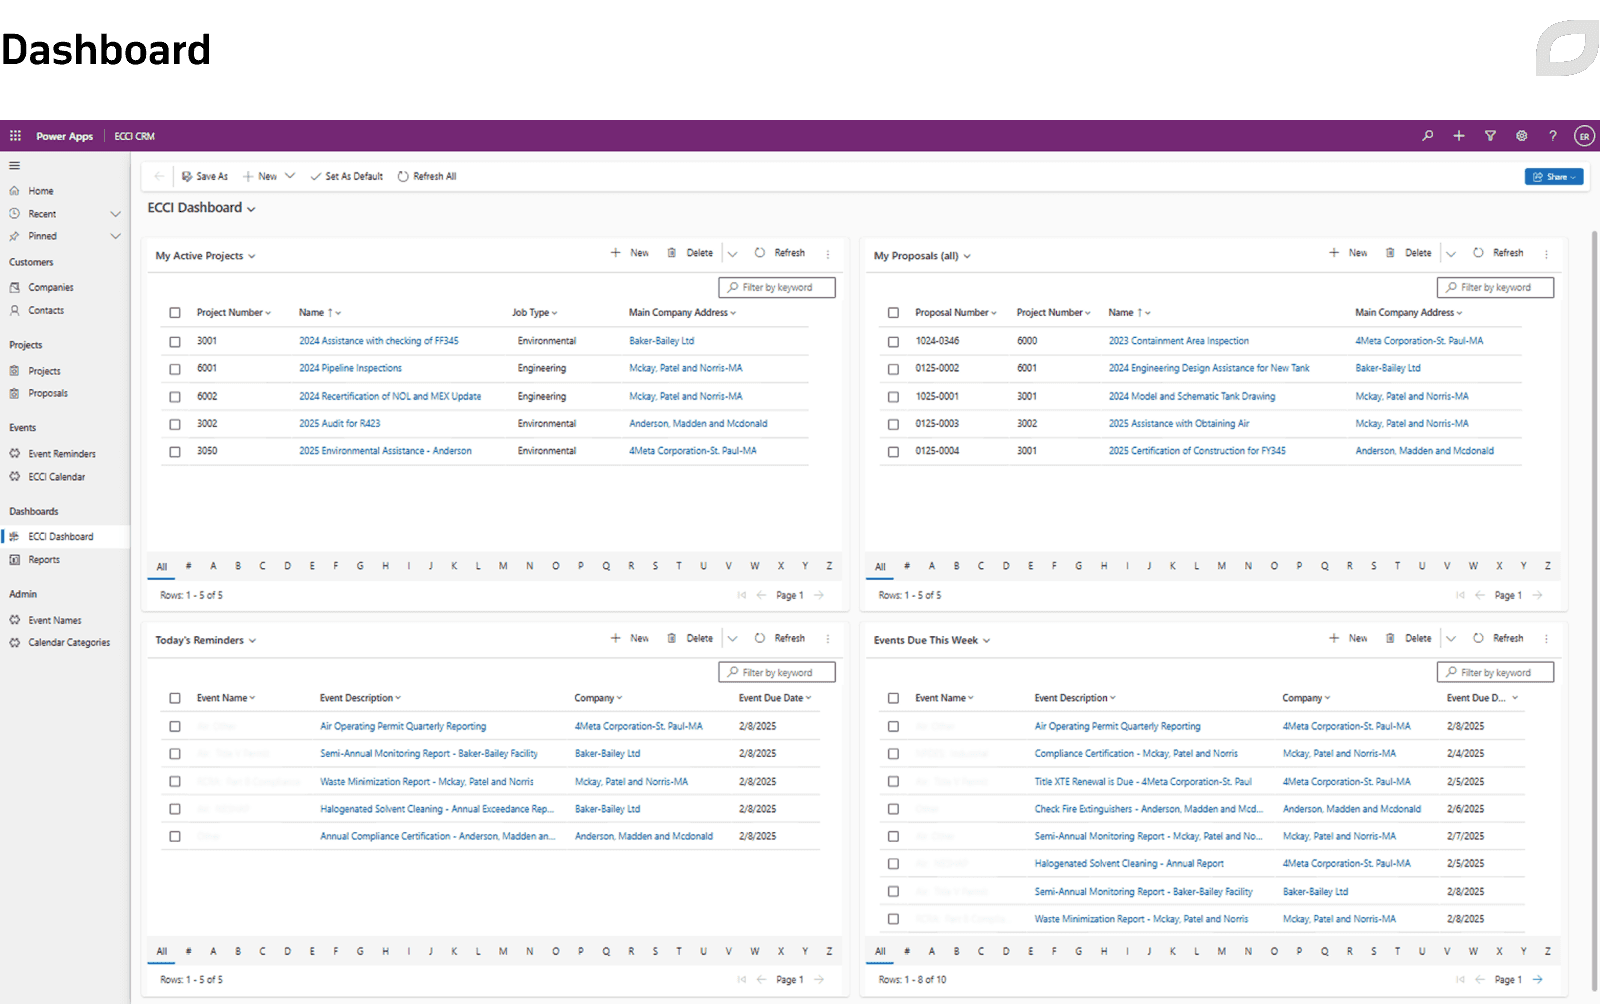Open the 2025 Audit for R423 link
The height and width of the screenshot is (1004, 1600).
pos(339,424)
